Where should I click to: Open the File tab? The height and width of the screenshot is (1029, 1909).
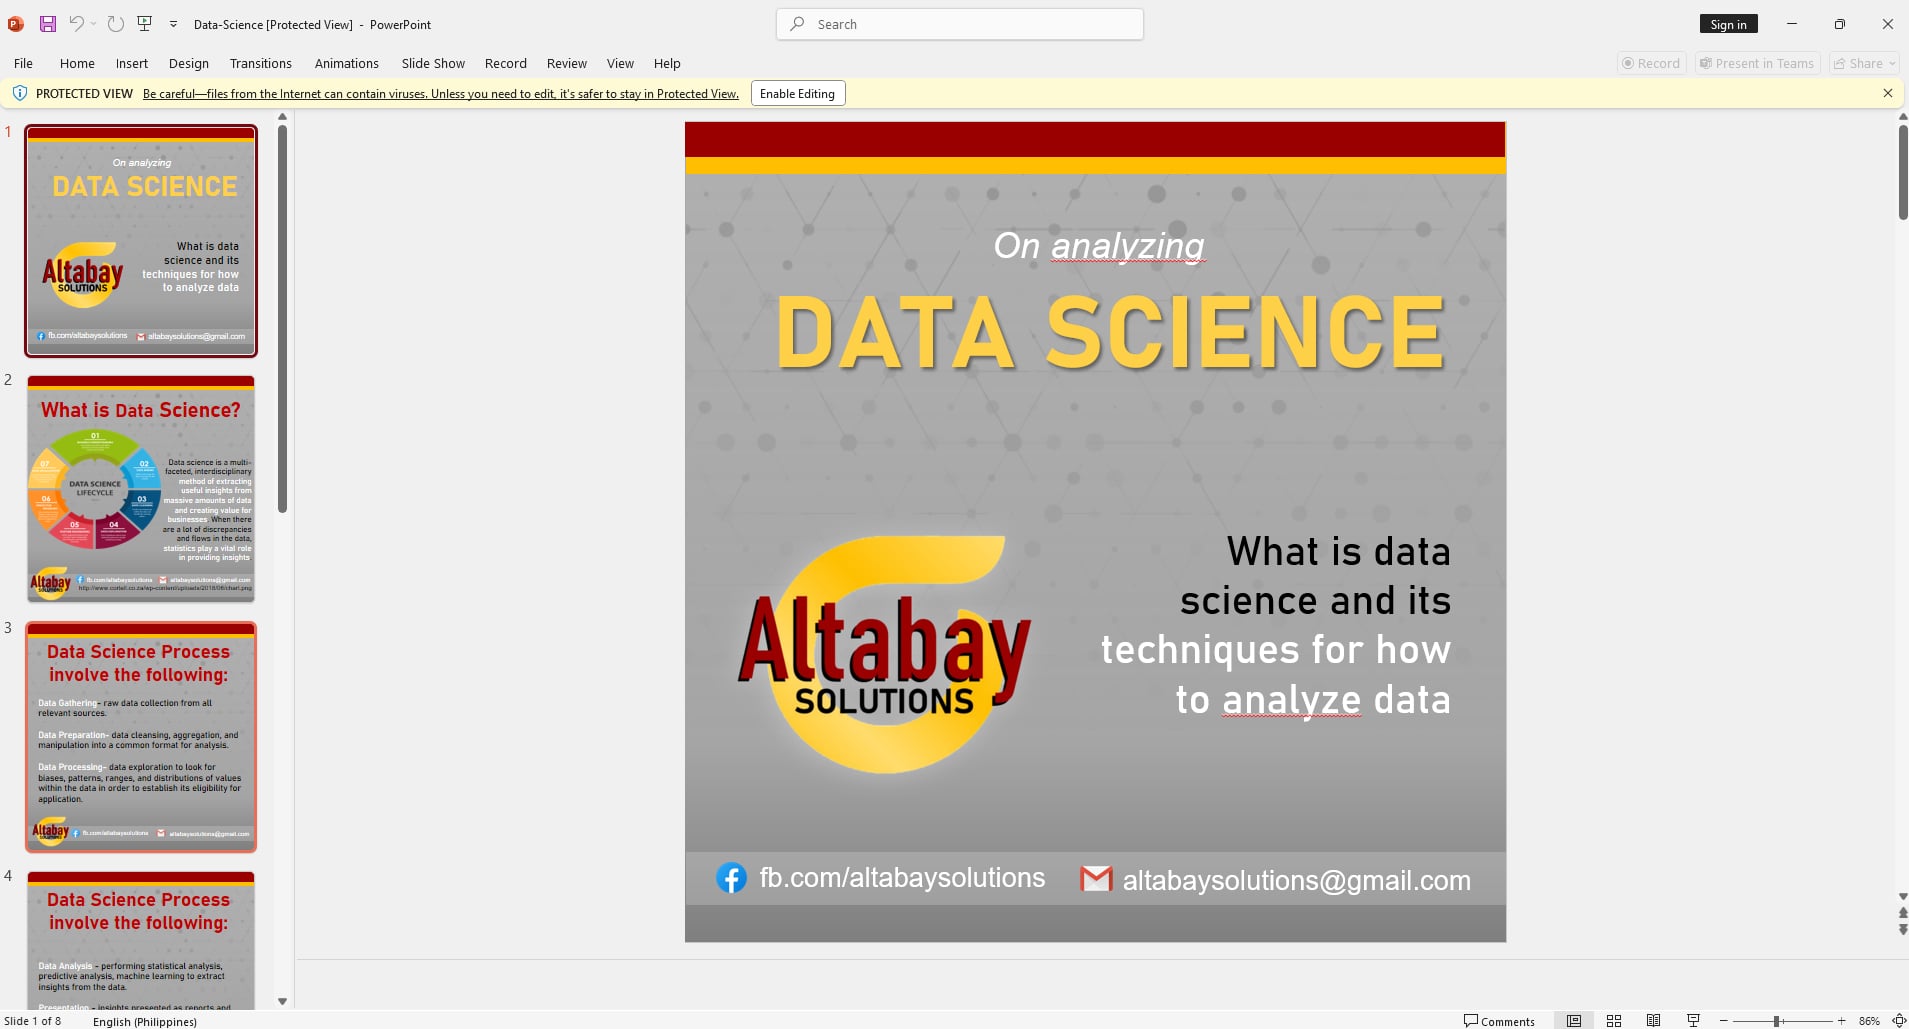(23, 63)
